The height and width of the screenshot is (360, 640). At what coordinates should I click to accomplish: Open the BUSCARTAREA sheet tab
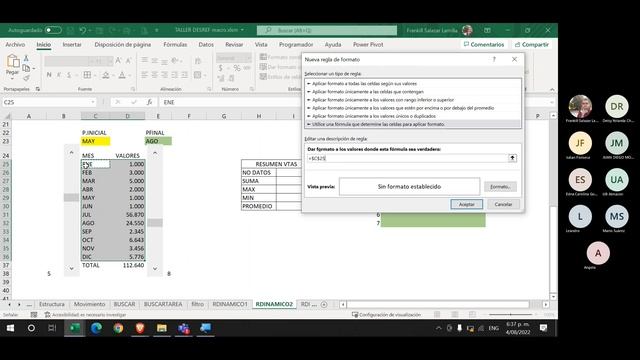pos(163,304)
